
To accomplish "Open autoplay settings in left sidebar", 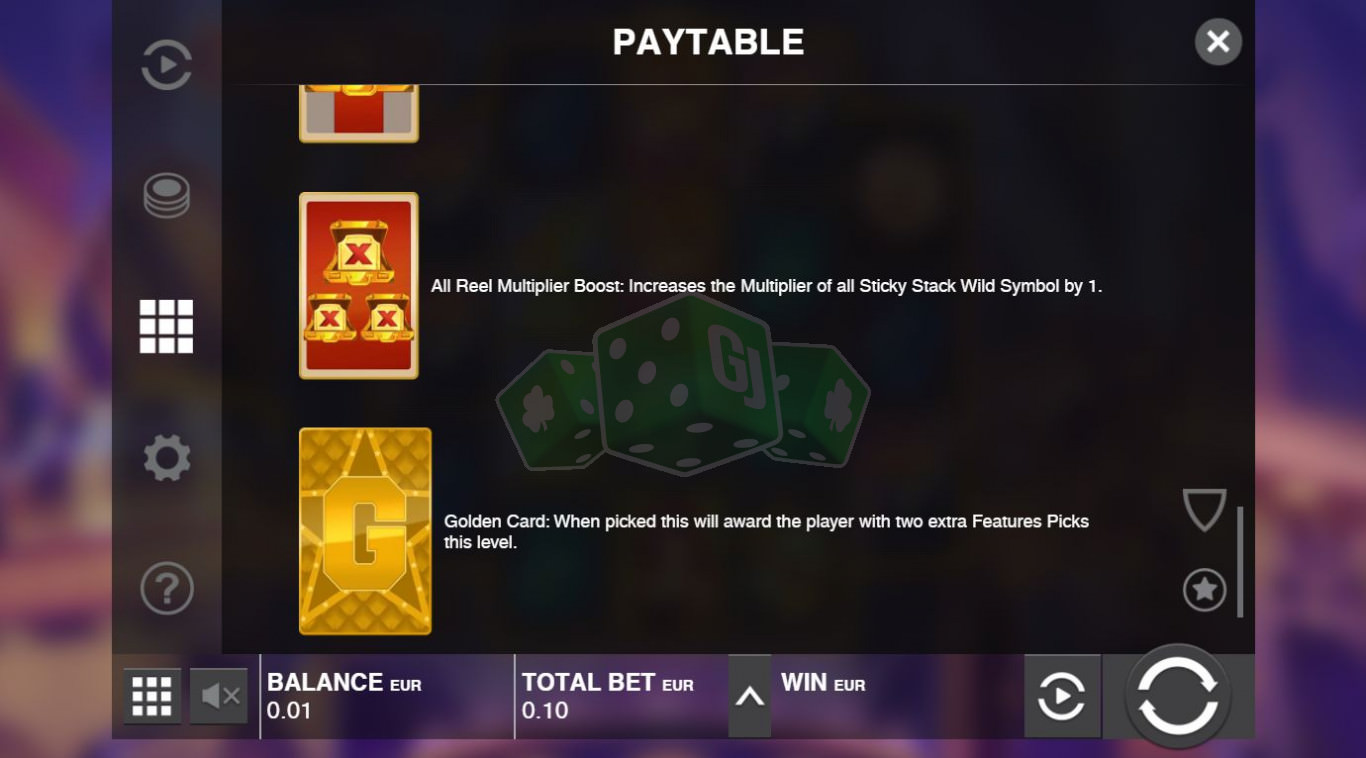I will [x=166, y=65].
